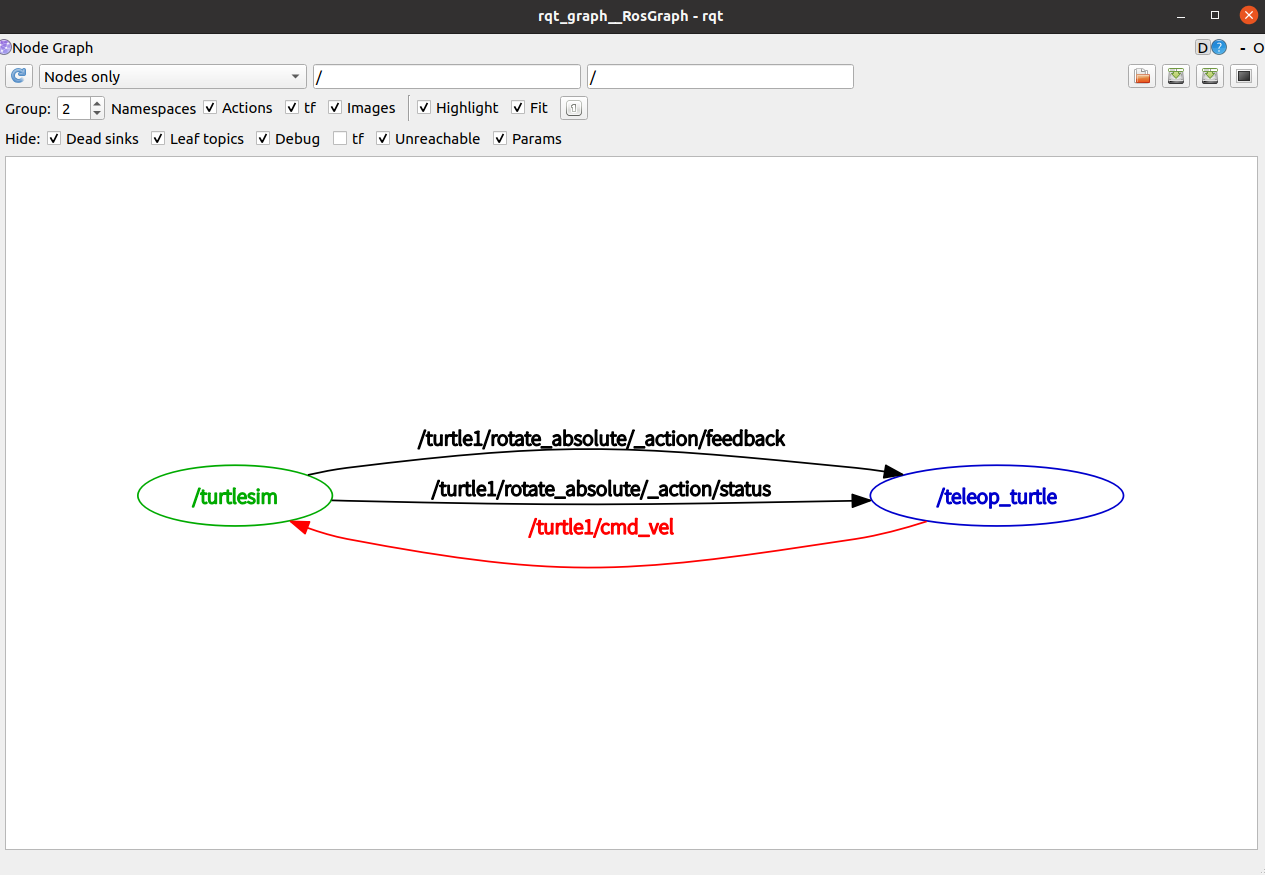
Task: Click the D button beside help
Action: tap(1203, 47)
